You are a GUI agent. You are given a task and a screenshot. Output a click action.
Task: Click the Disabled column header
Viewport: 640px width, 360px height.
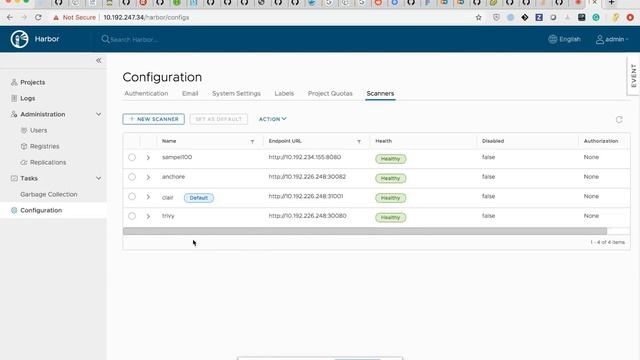pos(493,141)
